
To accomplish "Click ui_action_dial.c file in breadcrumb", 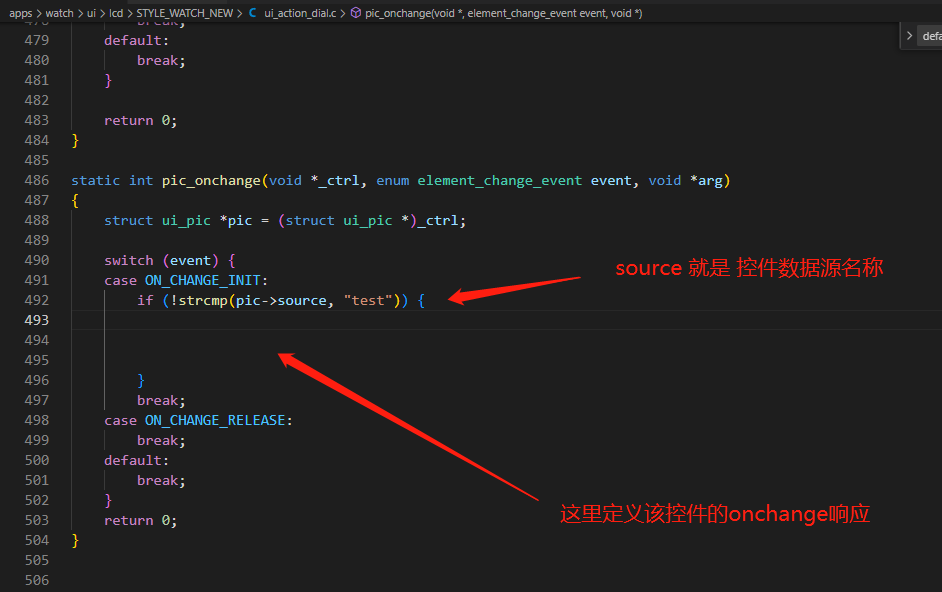I will [300, 13].
